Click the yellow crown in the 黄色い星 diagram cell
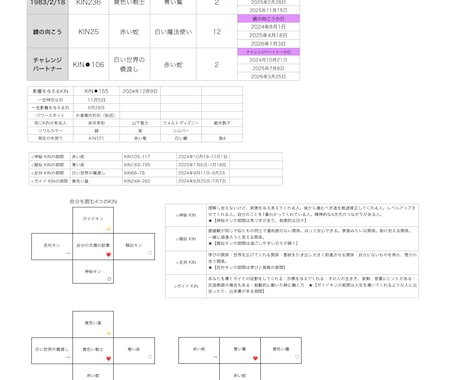 coord(108,333)
